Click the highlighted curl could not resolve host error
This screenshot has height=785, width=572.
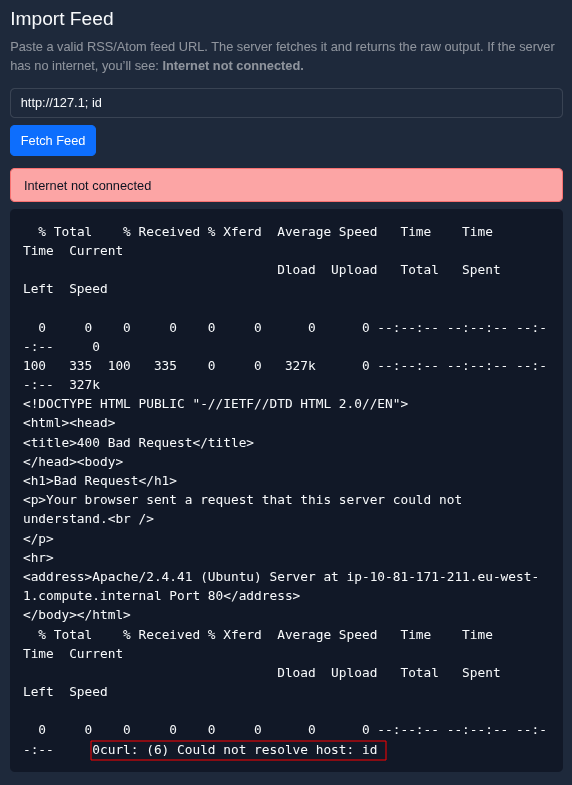pyautogui.click(x=238, y=750)
